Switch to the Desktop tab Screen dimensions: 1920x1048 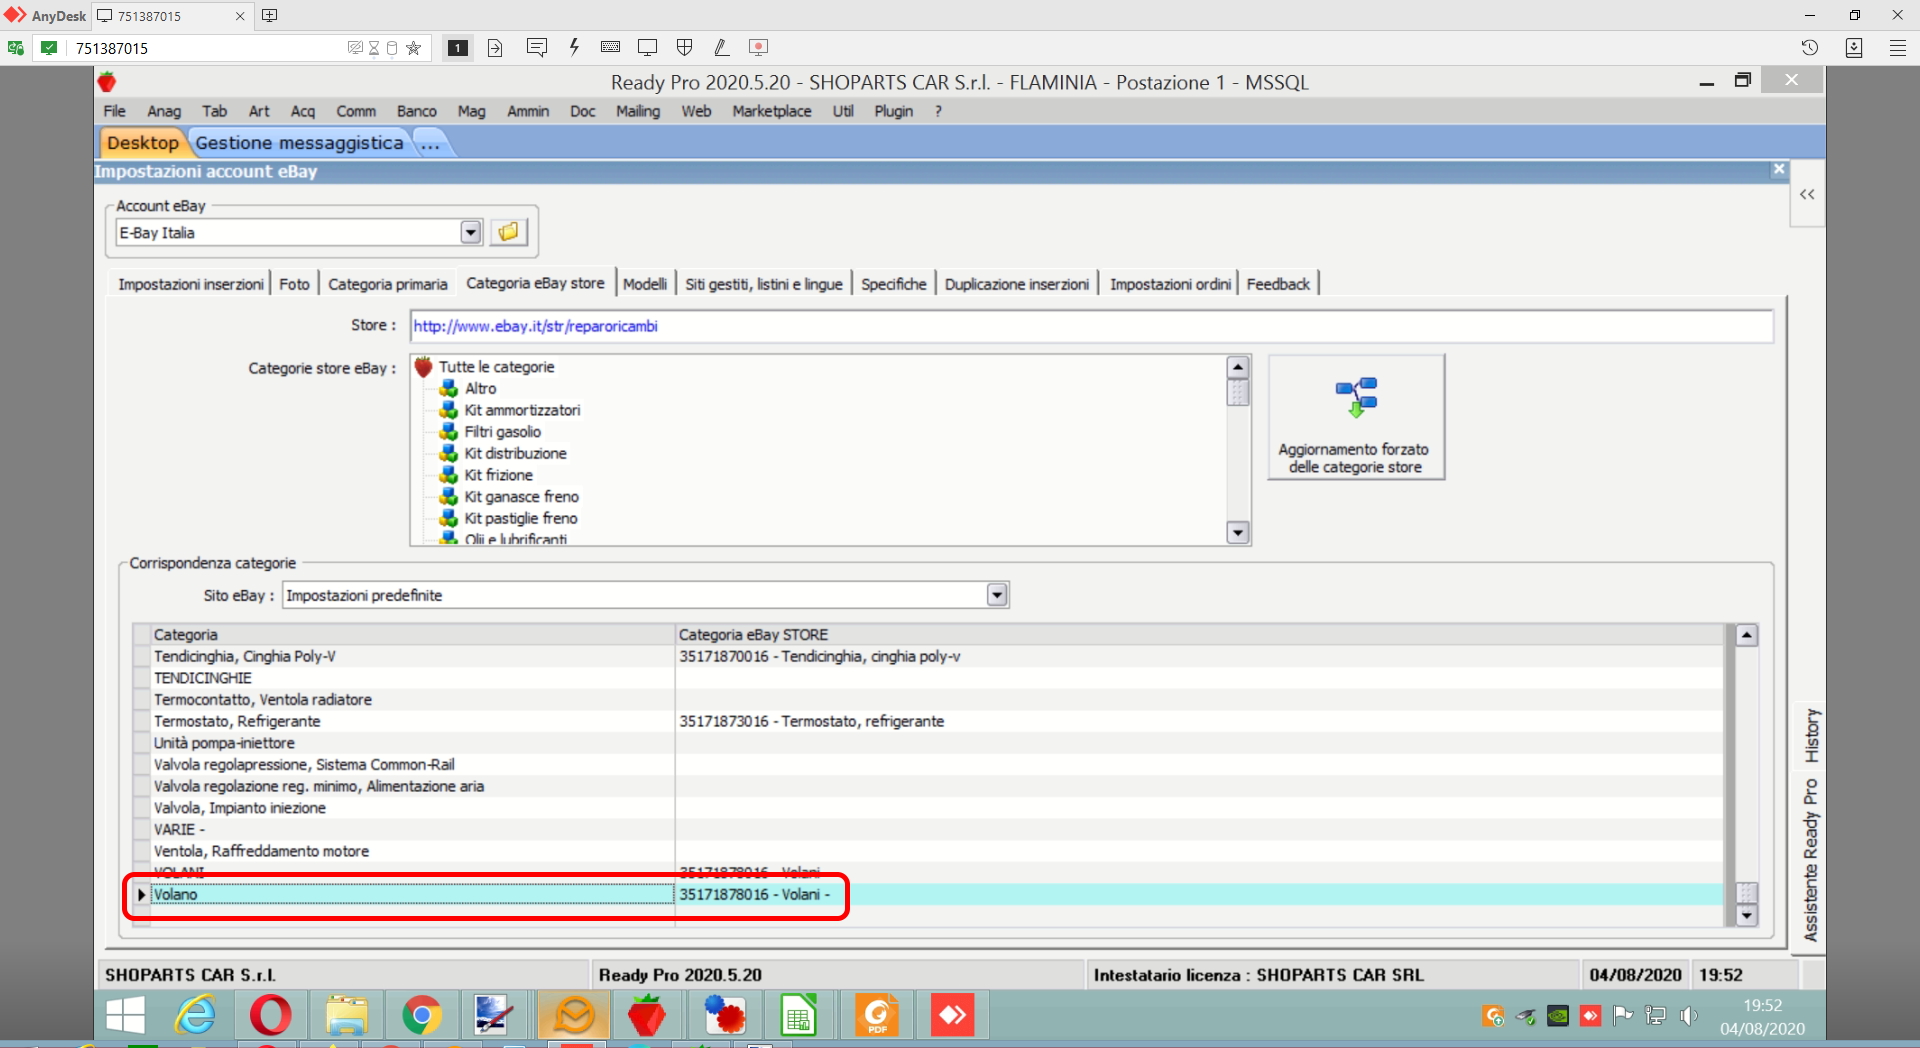(x=143, y=143)
